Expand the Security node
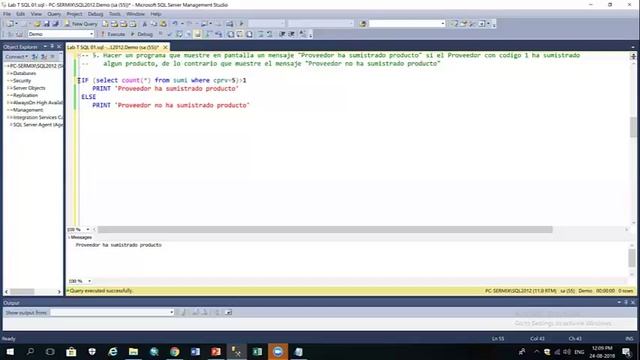 pyautogui.click(x=8, y=80)
